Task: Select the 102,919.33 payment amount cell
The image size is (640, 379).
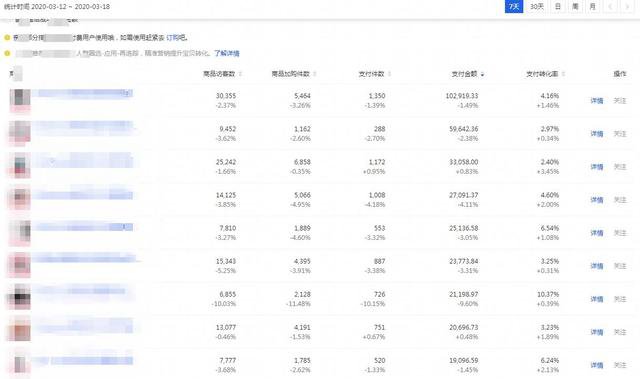Action: (462, 96)
